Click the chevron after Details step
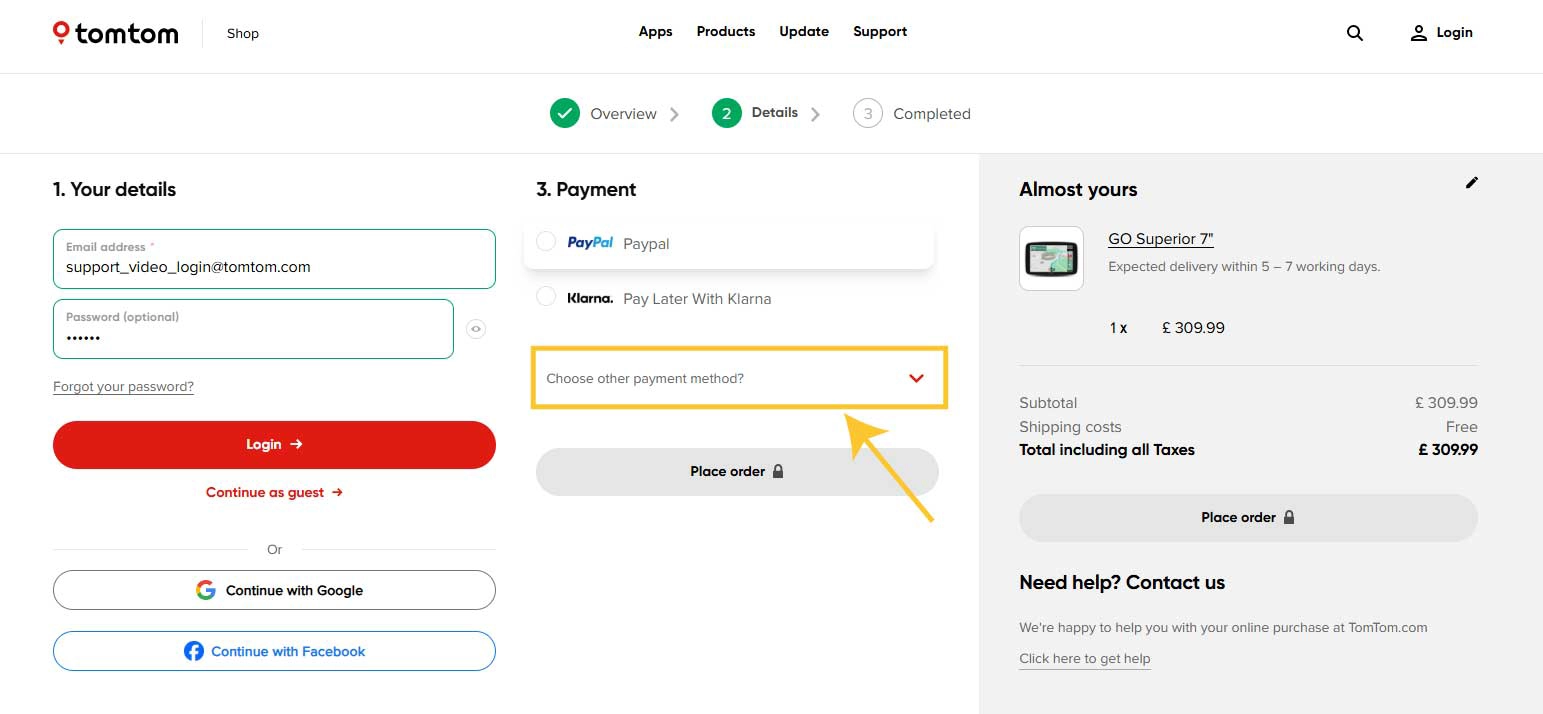1543x714 pixels. (818, 113)
